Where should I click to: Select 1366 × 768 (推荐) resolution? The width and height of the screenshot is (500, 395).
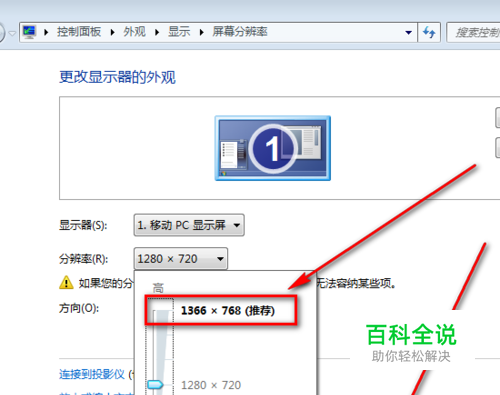[228, 311]
